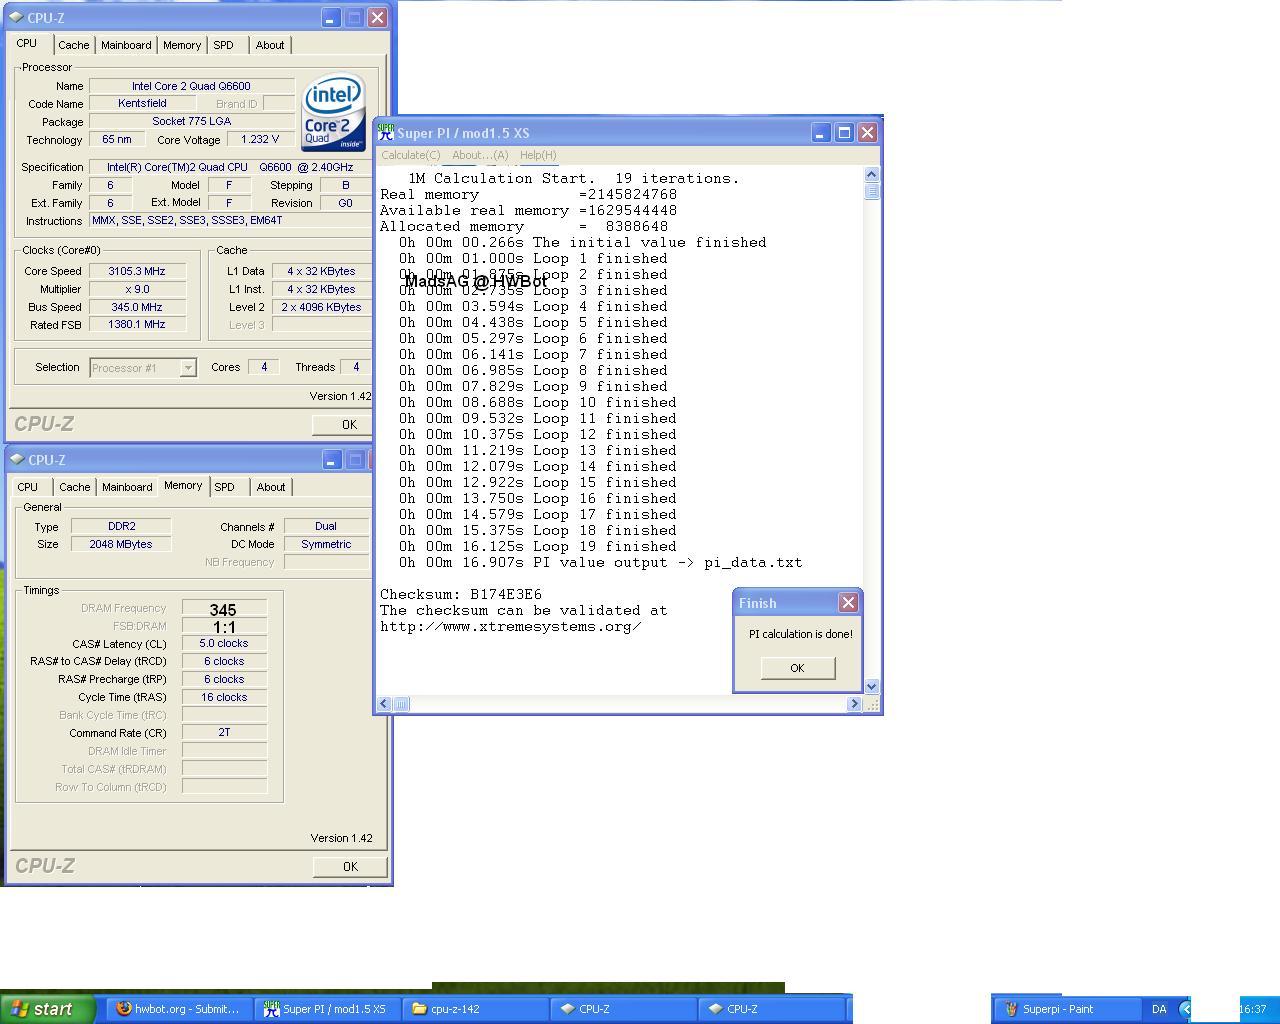Viewport: 1280px width, 1024px height.
Task: Open Memory tab in top CPU-Z window
Action: pos(182,45)
